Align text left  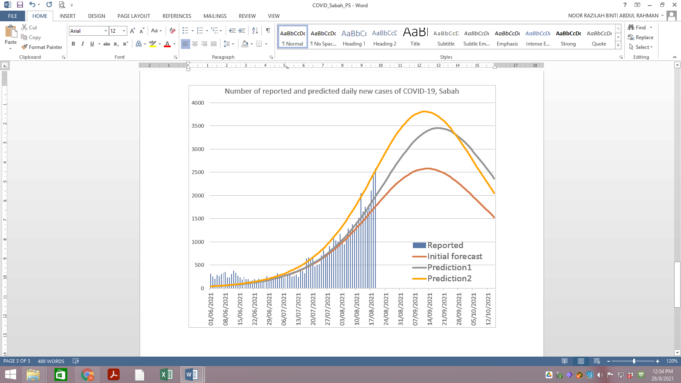click(185, 44)
